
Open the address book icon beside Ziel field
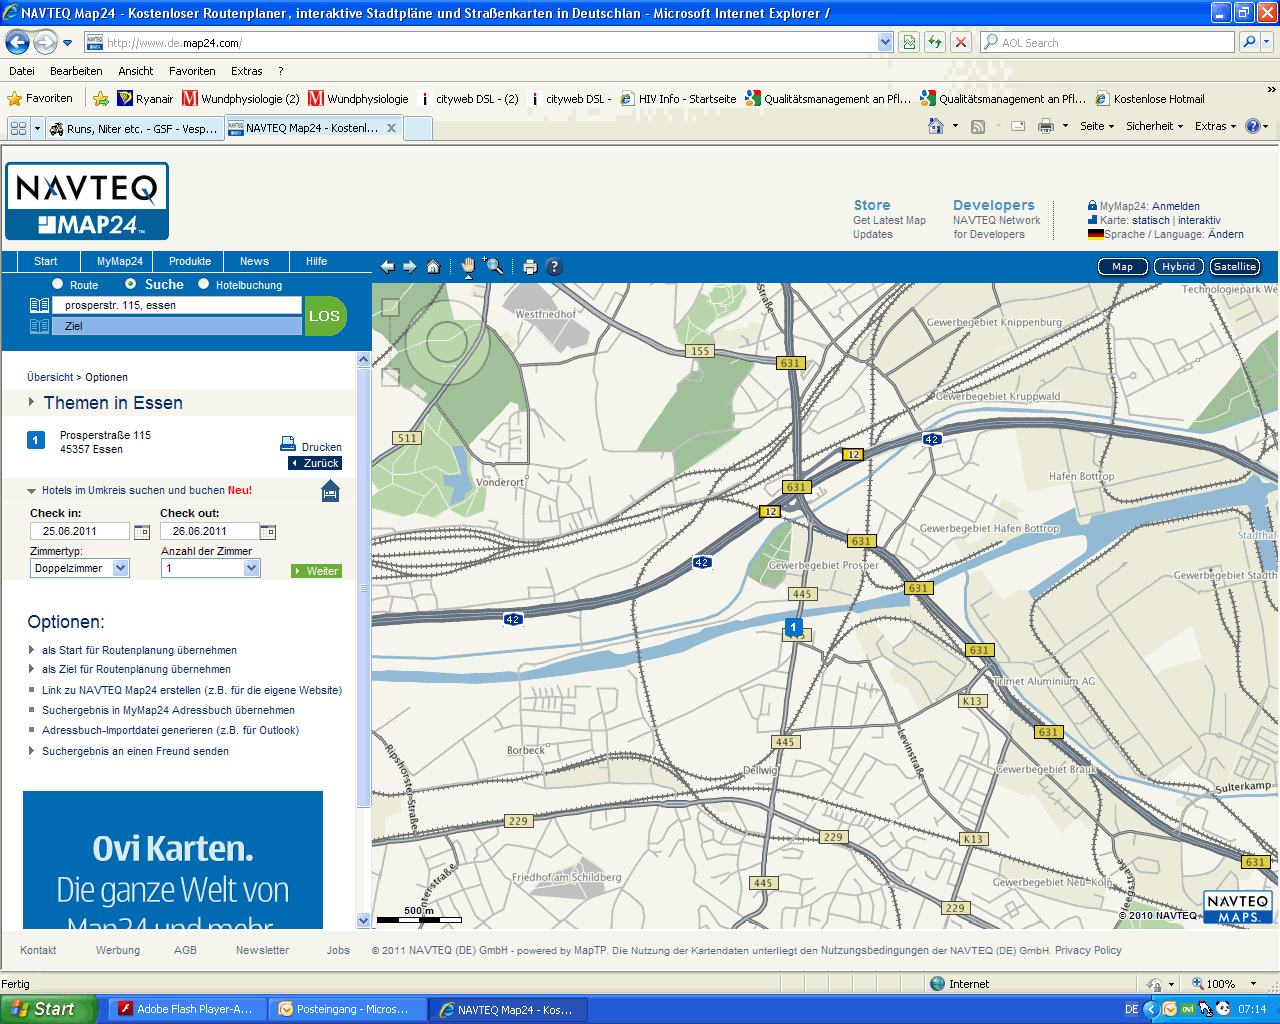point(39,326)
